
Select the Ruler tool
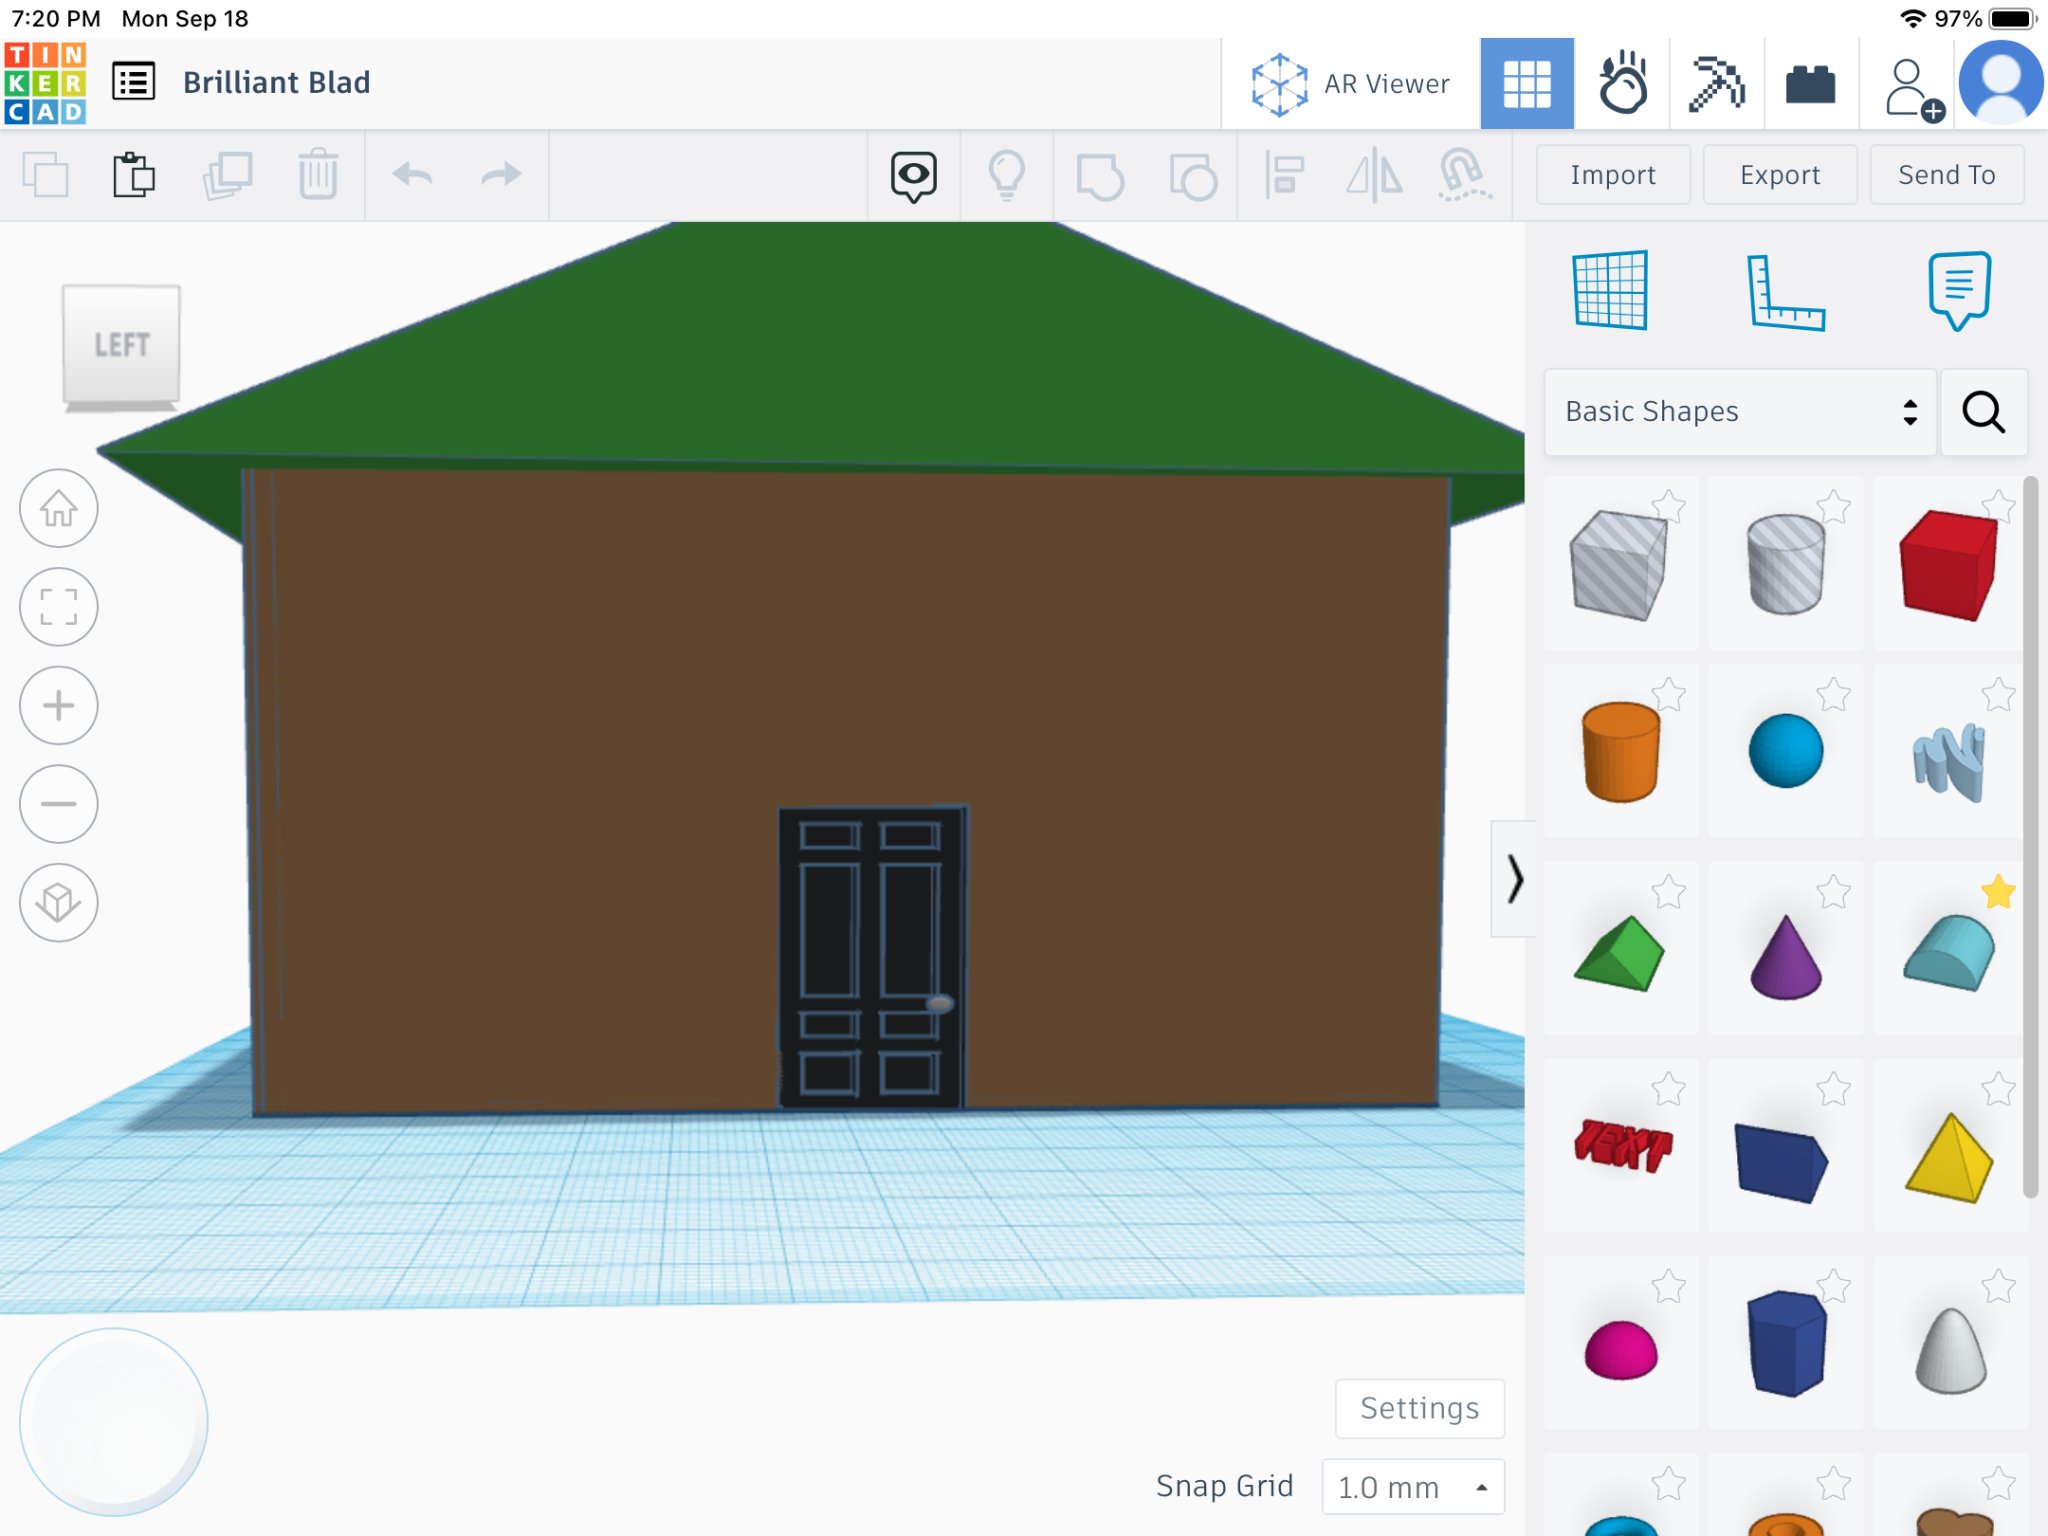point(1785,292)
